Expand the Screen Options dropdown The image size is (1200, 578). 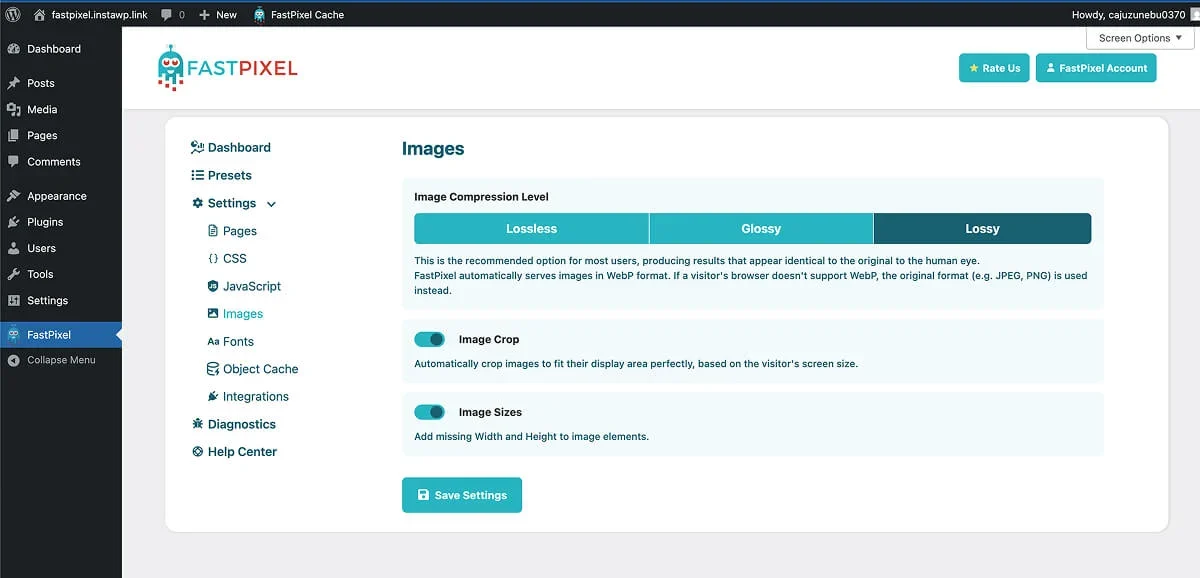[x=1140, y=38]
